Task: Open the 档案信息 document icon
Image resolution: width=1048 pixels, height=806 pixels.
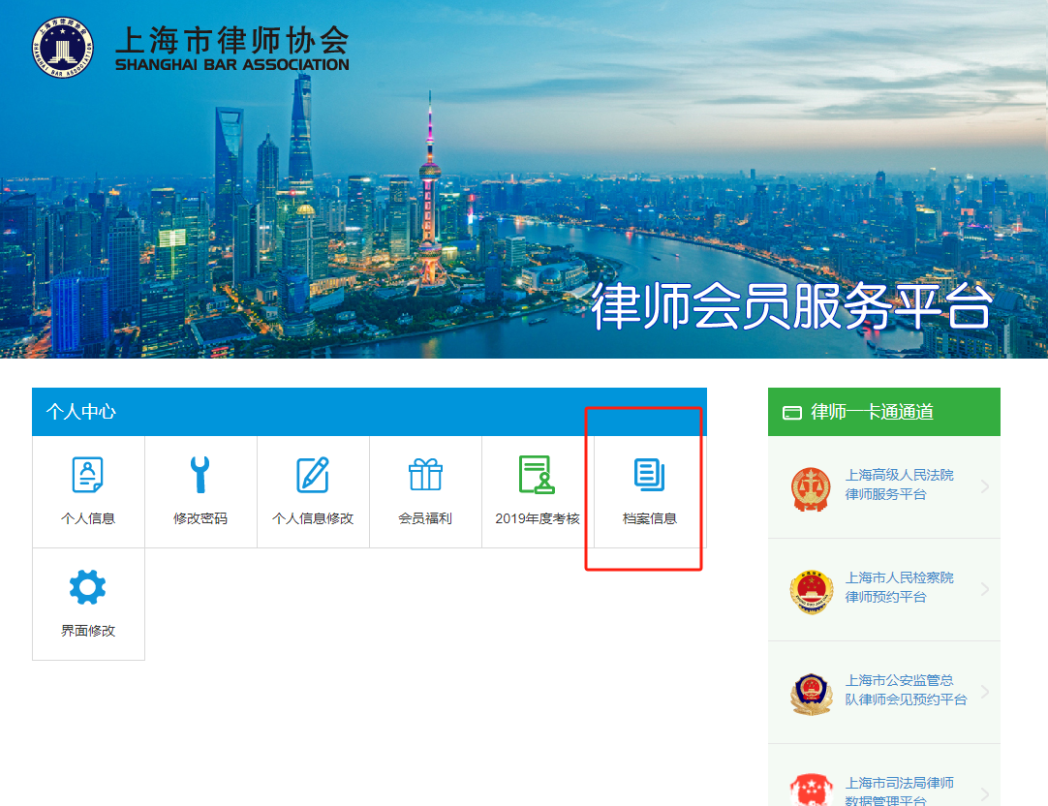Action: (650, 475)
